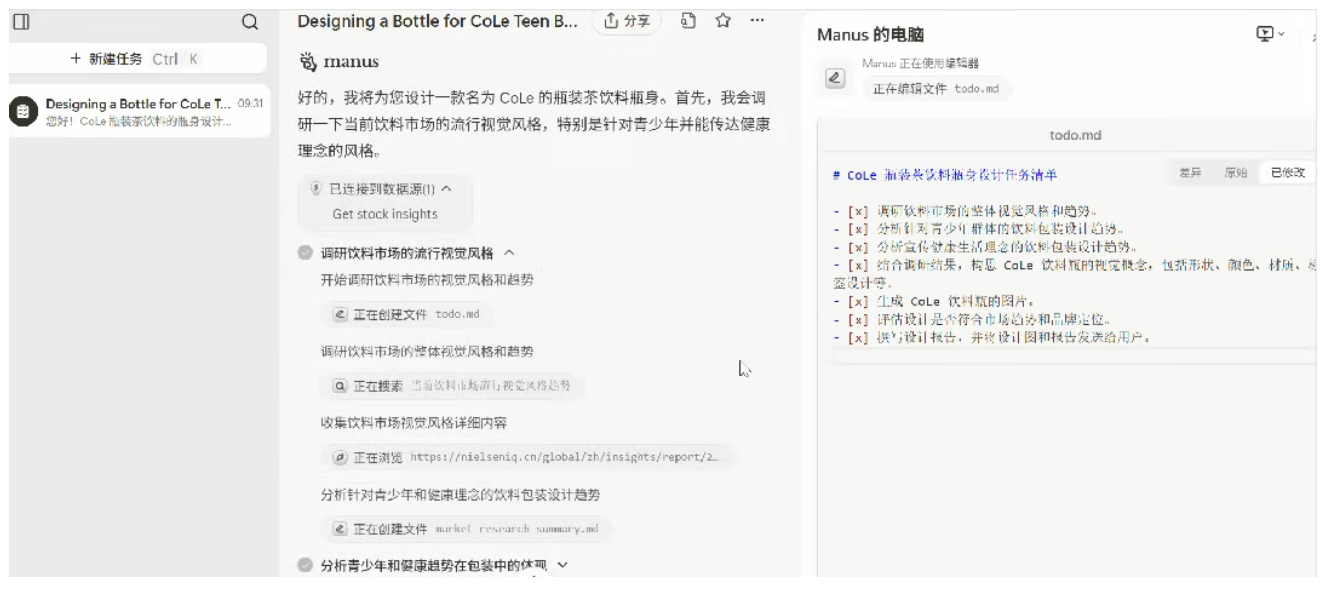1329x599 pixels.
Task: Click the data source shield icon
Action: (315, 188)
